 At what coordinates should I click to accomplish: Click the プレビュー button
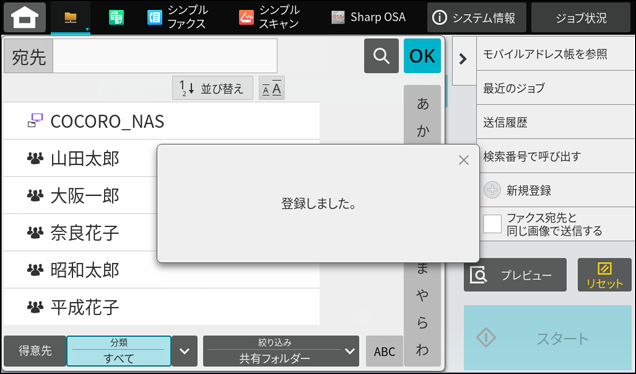click(x=515, y=275)
